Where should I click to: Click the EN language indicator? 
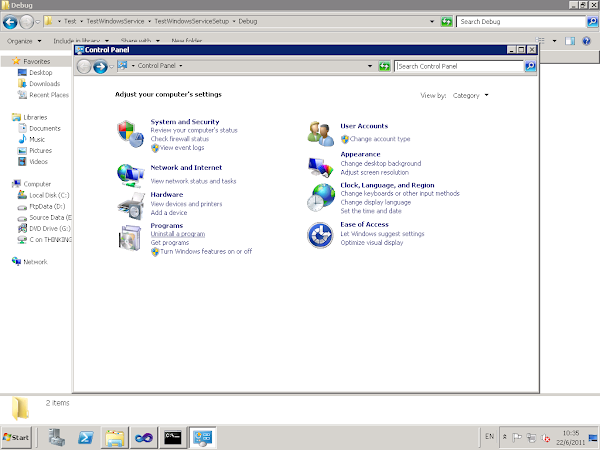(489, 436)
